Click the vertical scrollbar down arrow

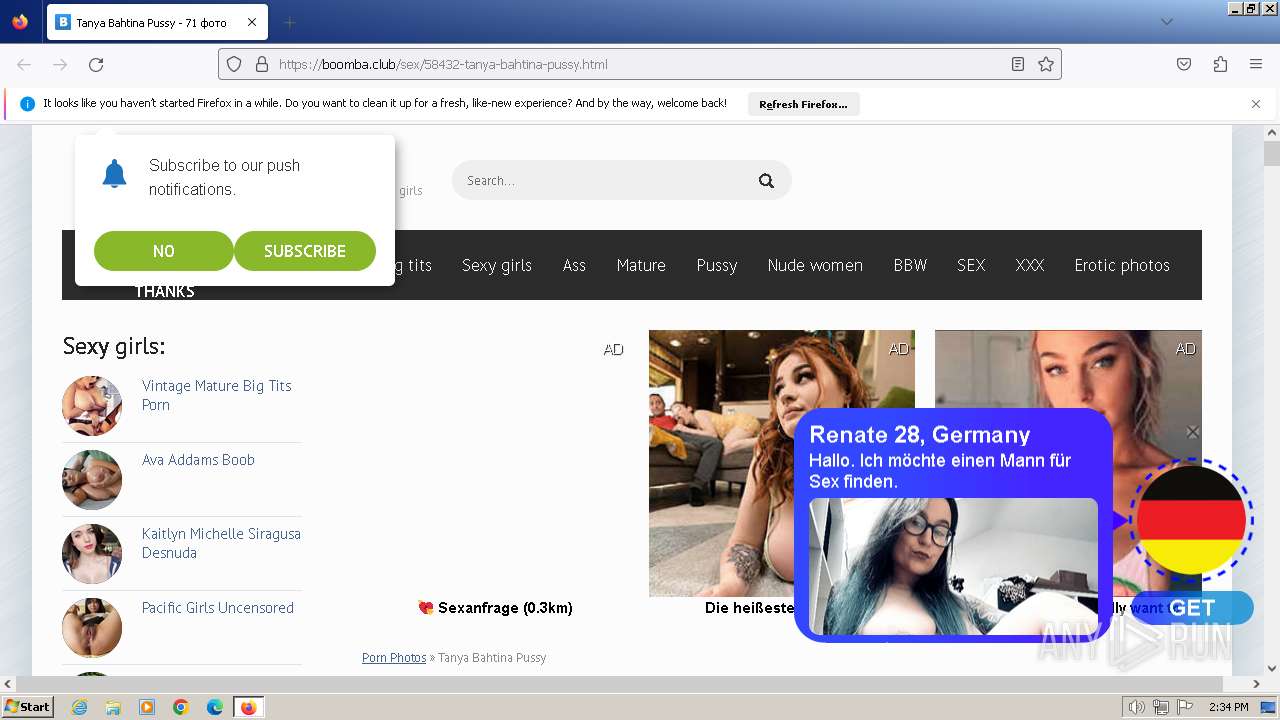[x=1272, y=668]
